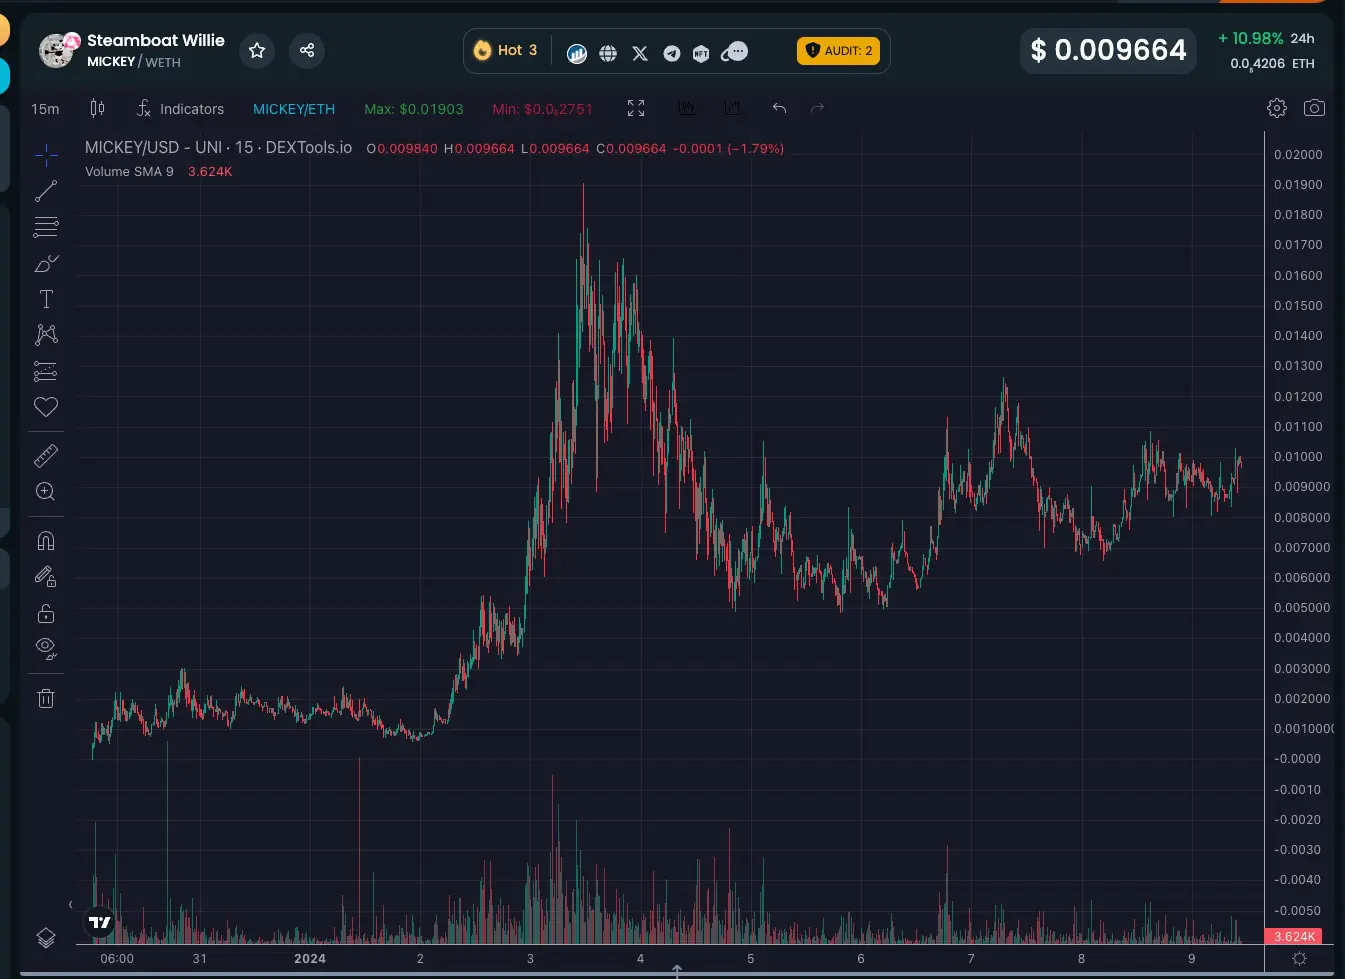The width and height of the screenshot is (1345, 979).
Task: Click the Max: $0.01903 label
Action: 414,109
